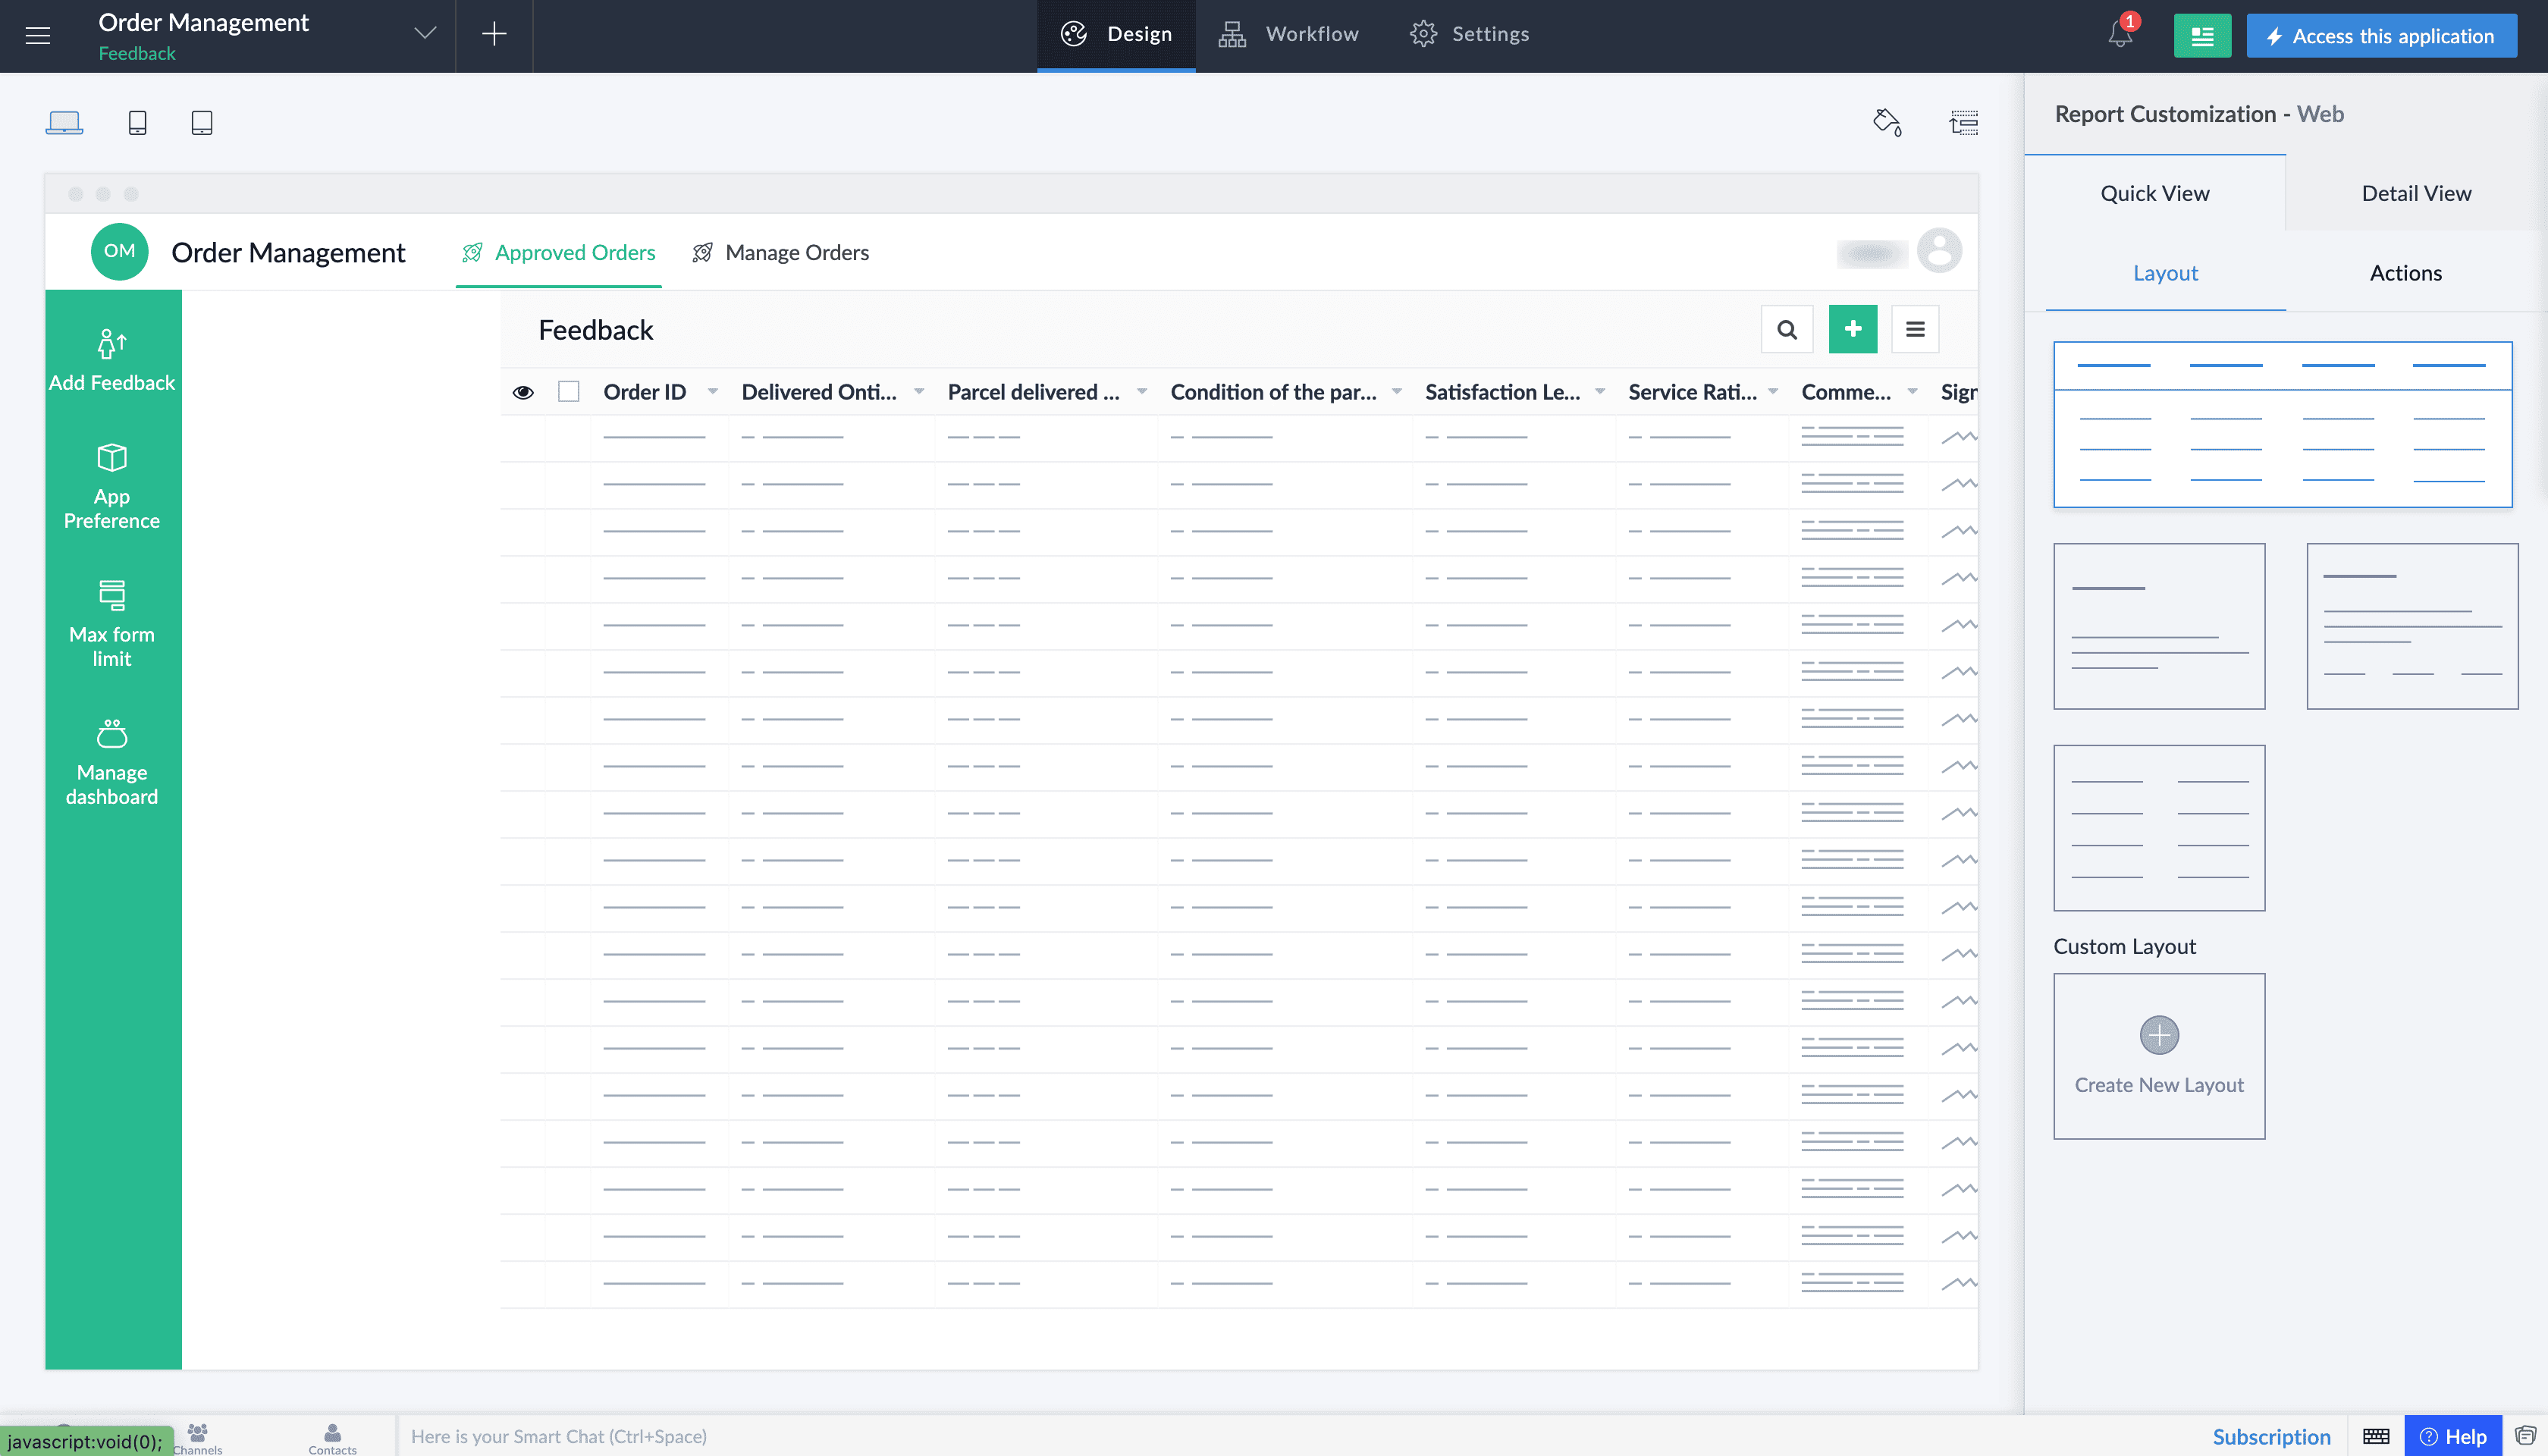
Task: Click the Subscription link
Action: [x=2271, y=1436]
